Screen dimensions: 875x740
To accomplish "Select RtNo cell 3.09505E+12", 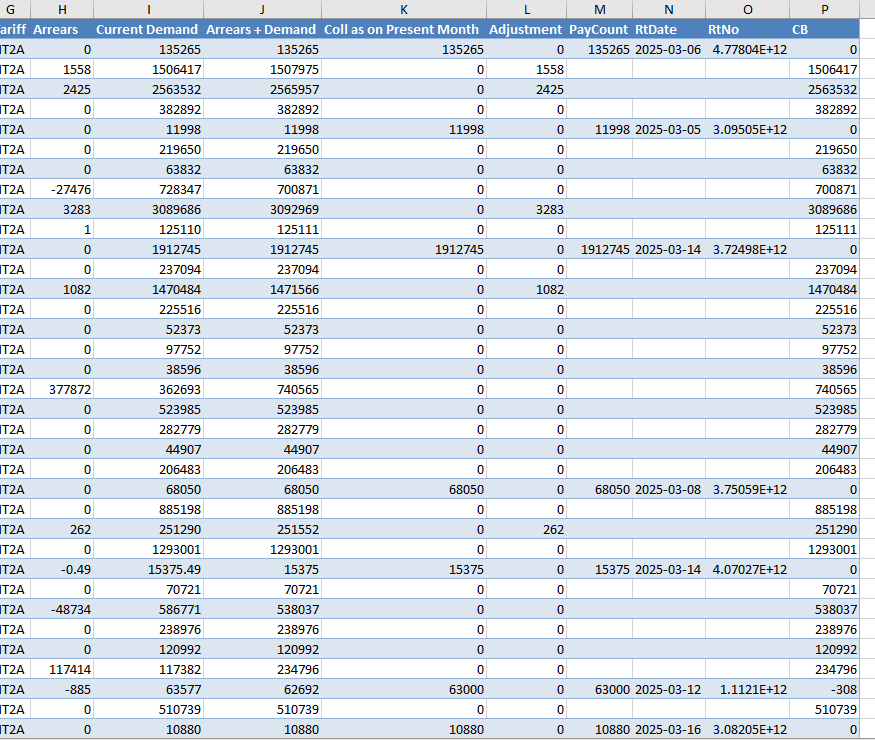I will pos(747,129).
